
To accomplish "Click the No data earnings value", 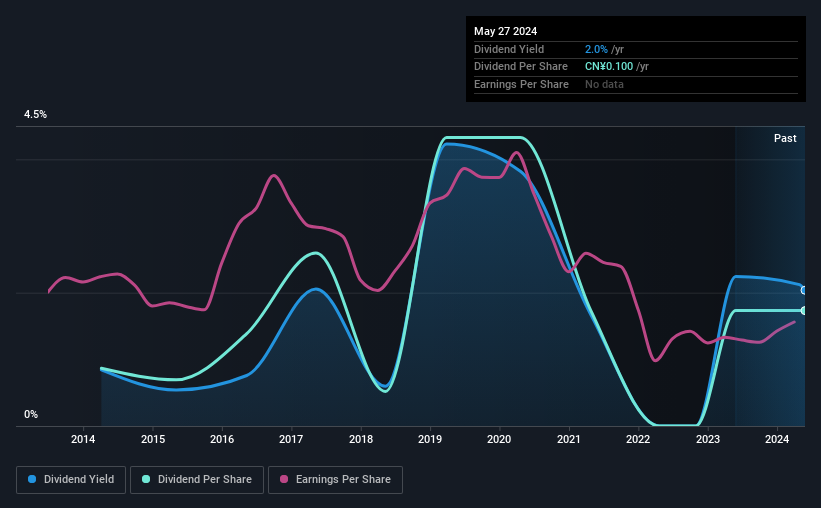I will point(604,84).
